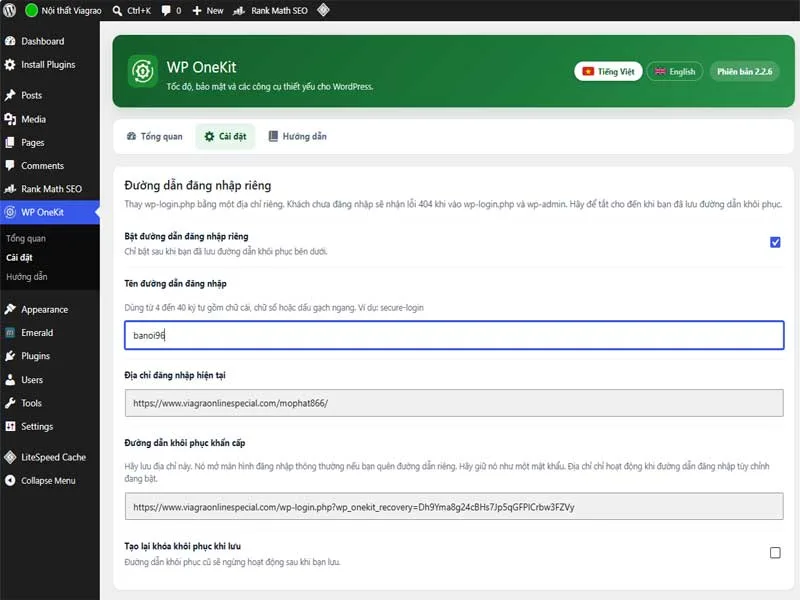Click the Users person icon
800x600 pixels.
[10, 380]
